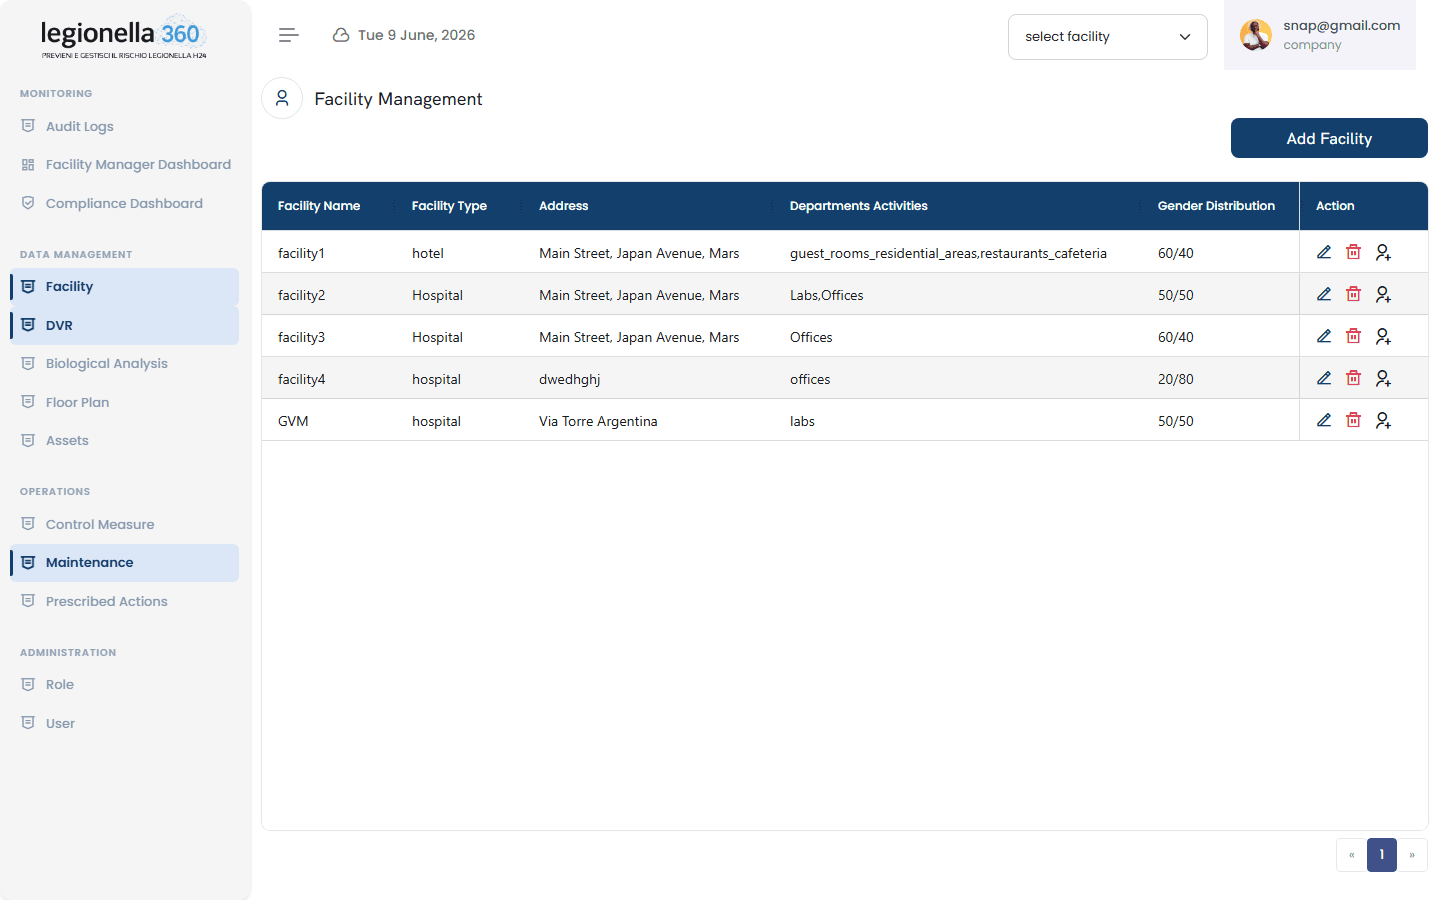Viewport: 1440px width, 900px height.
Task: Open Control Measure page
Action: coord(125,524)
